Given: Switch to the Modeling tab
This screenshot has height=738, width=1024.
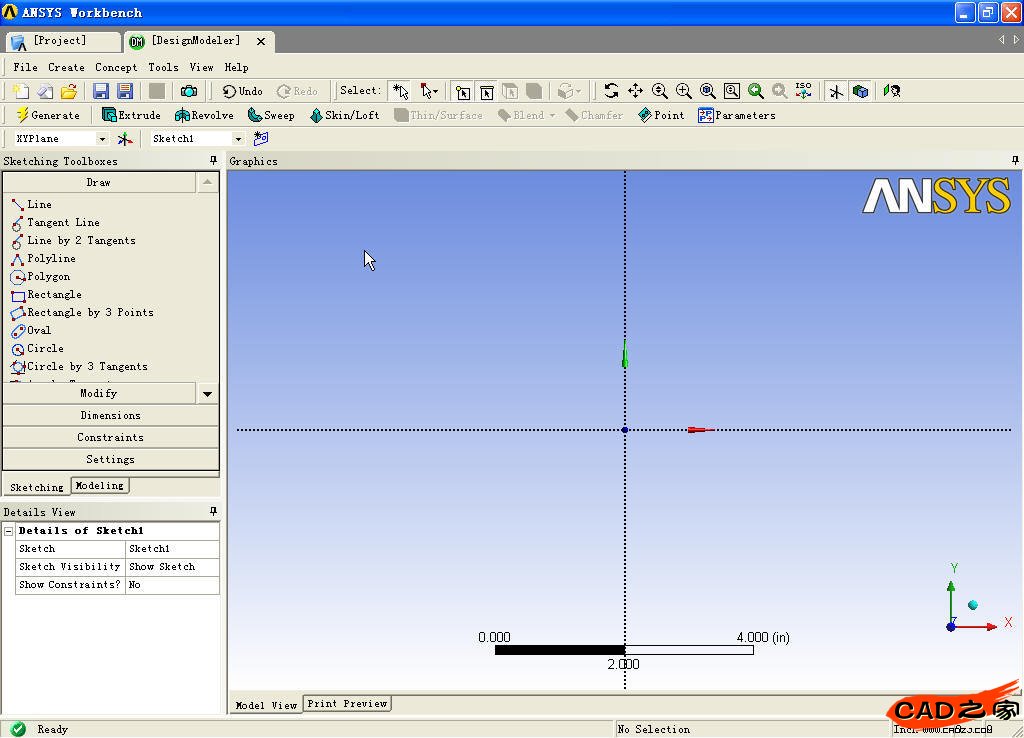Looking at the screenshot, I should (x=99, y=485).
